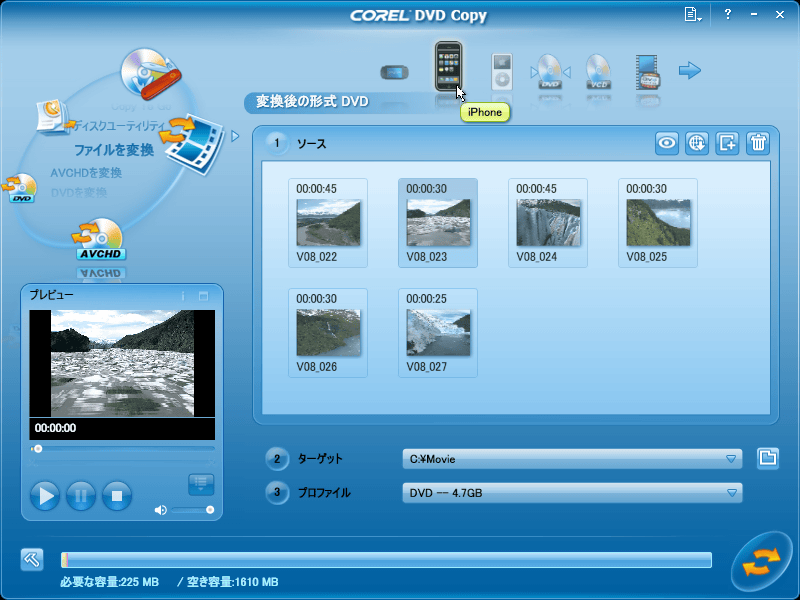This screenshot has width=800, height=600.
Task: Open the target path C:¥Movie dropdown
Action: click(572, 459)
